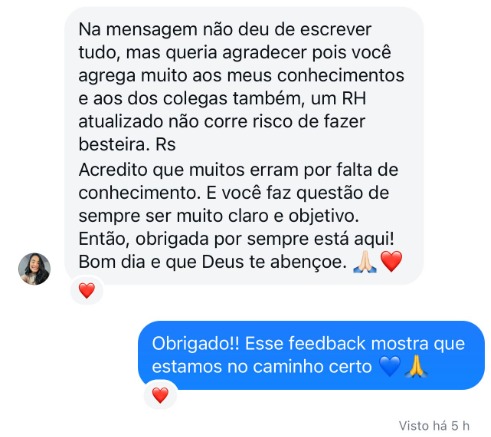
Task: Click the line starting "Na mensagem não deu"
Action: pyautogui.click(x=225, y=29)
